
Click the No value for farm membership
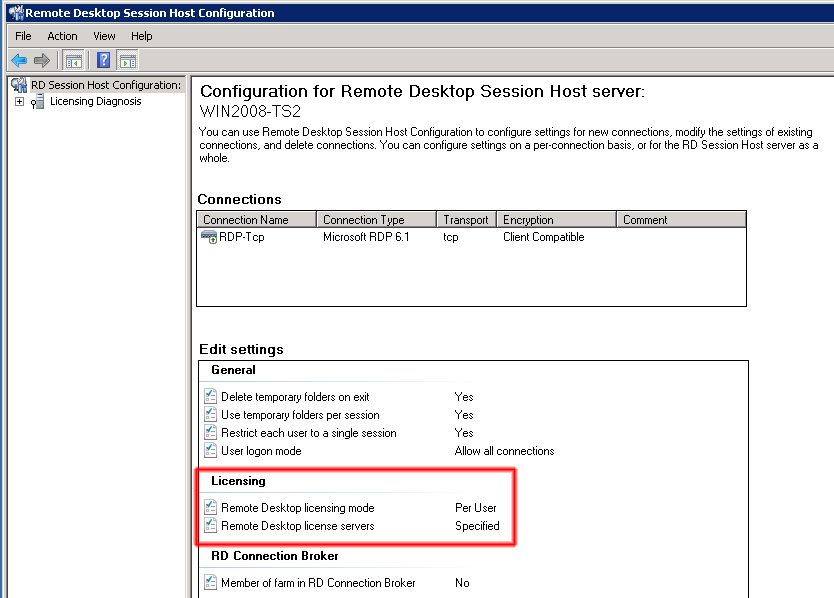[462, 583]
